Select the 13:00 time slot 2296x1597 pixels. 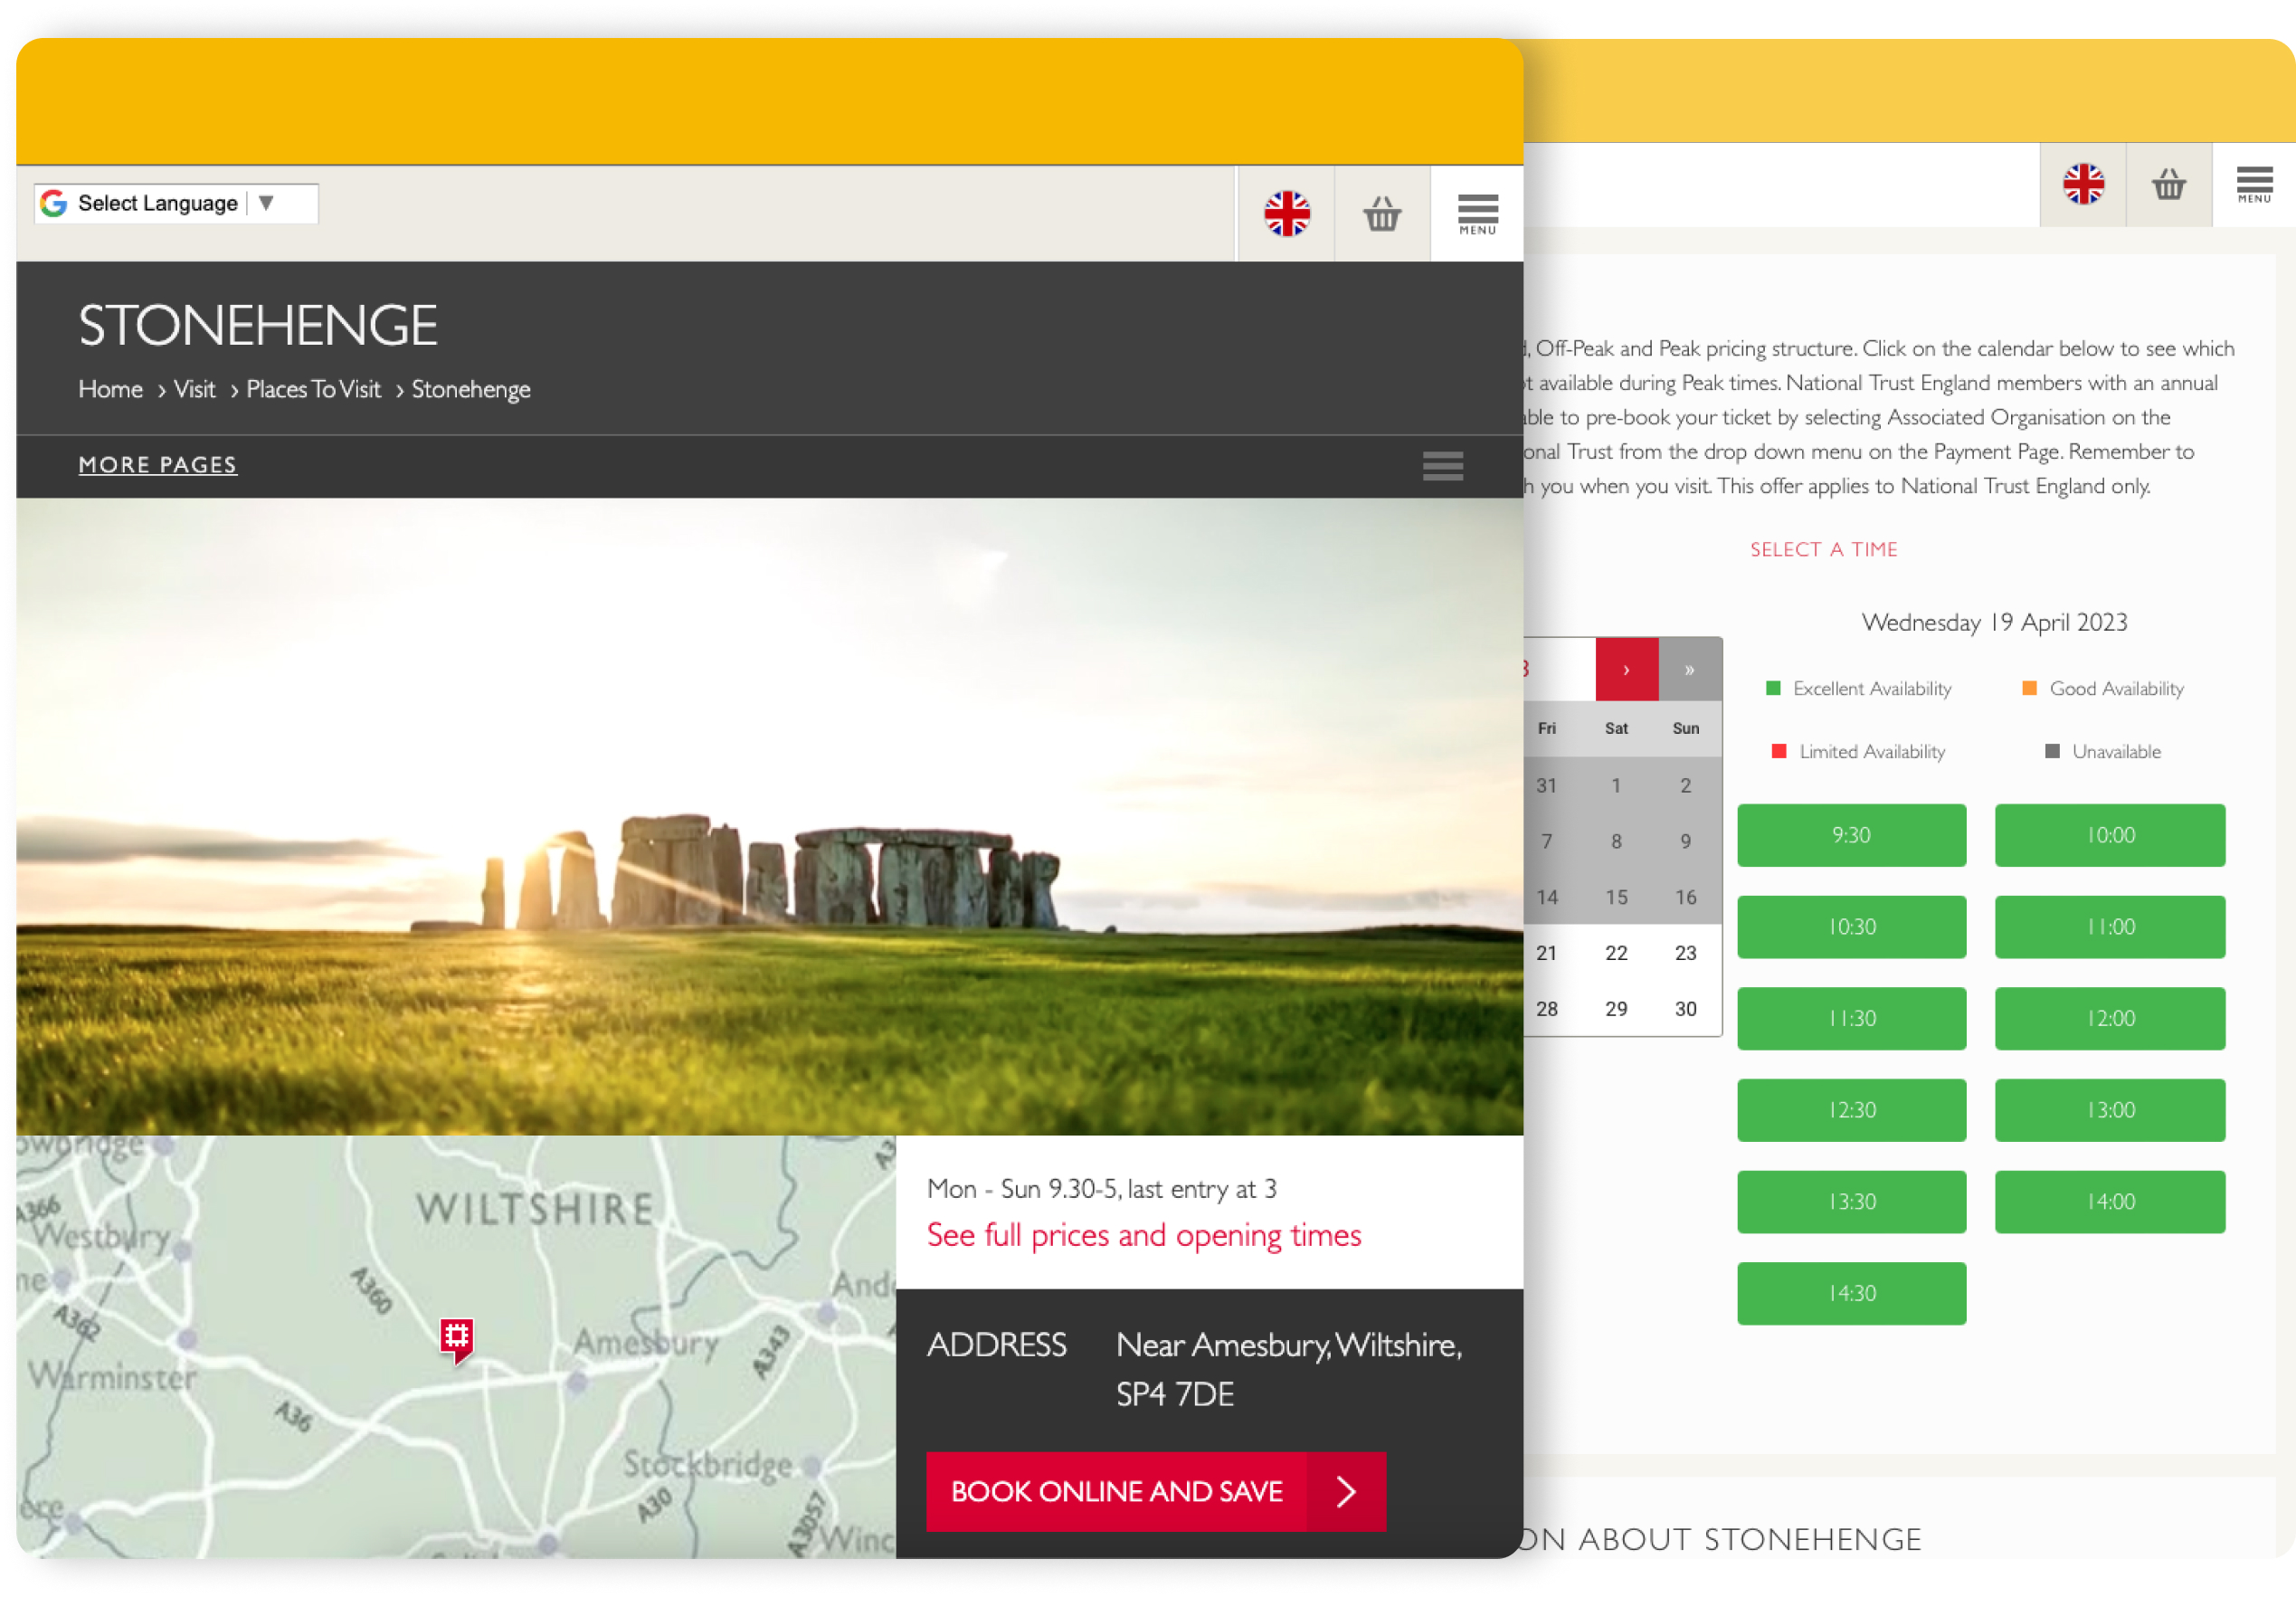(x=2110, y=1110)
